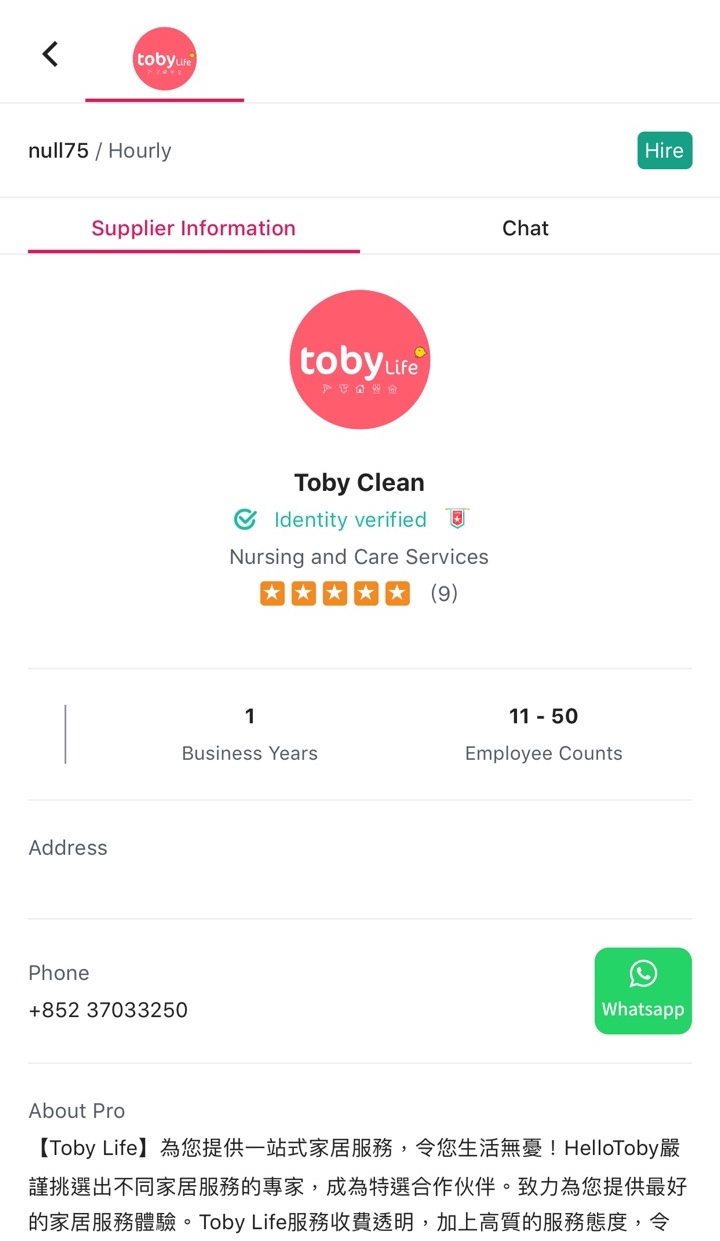The height and width of the screenshot is (1241, 720).
Task: Tap the Identity verified label text
Action: point(350,519)
